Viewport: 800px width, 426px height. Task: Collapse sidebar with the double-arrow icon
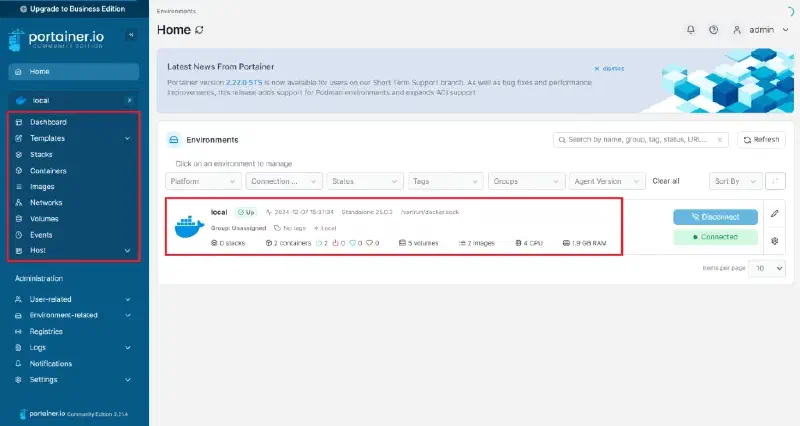coord(131,35)
